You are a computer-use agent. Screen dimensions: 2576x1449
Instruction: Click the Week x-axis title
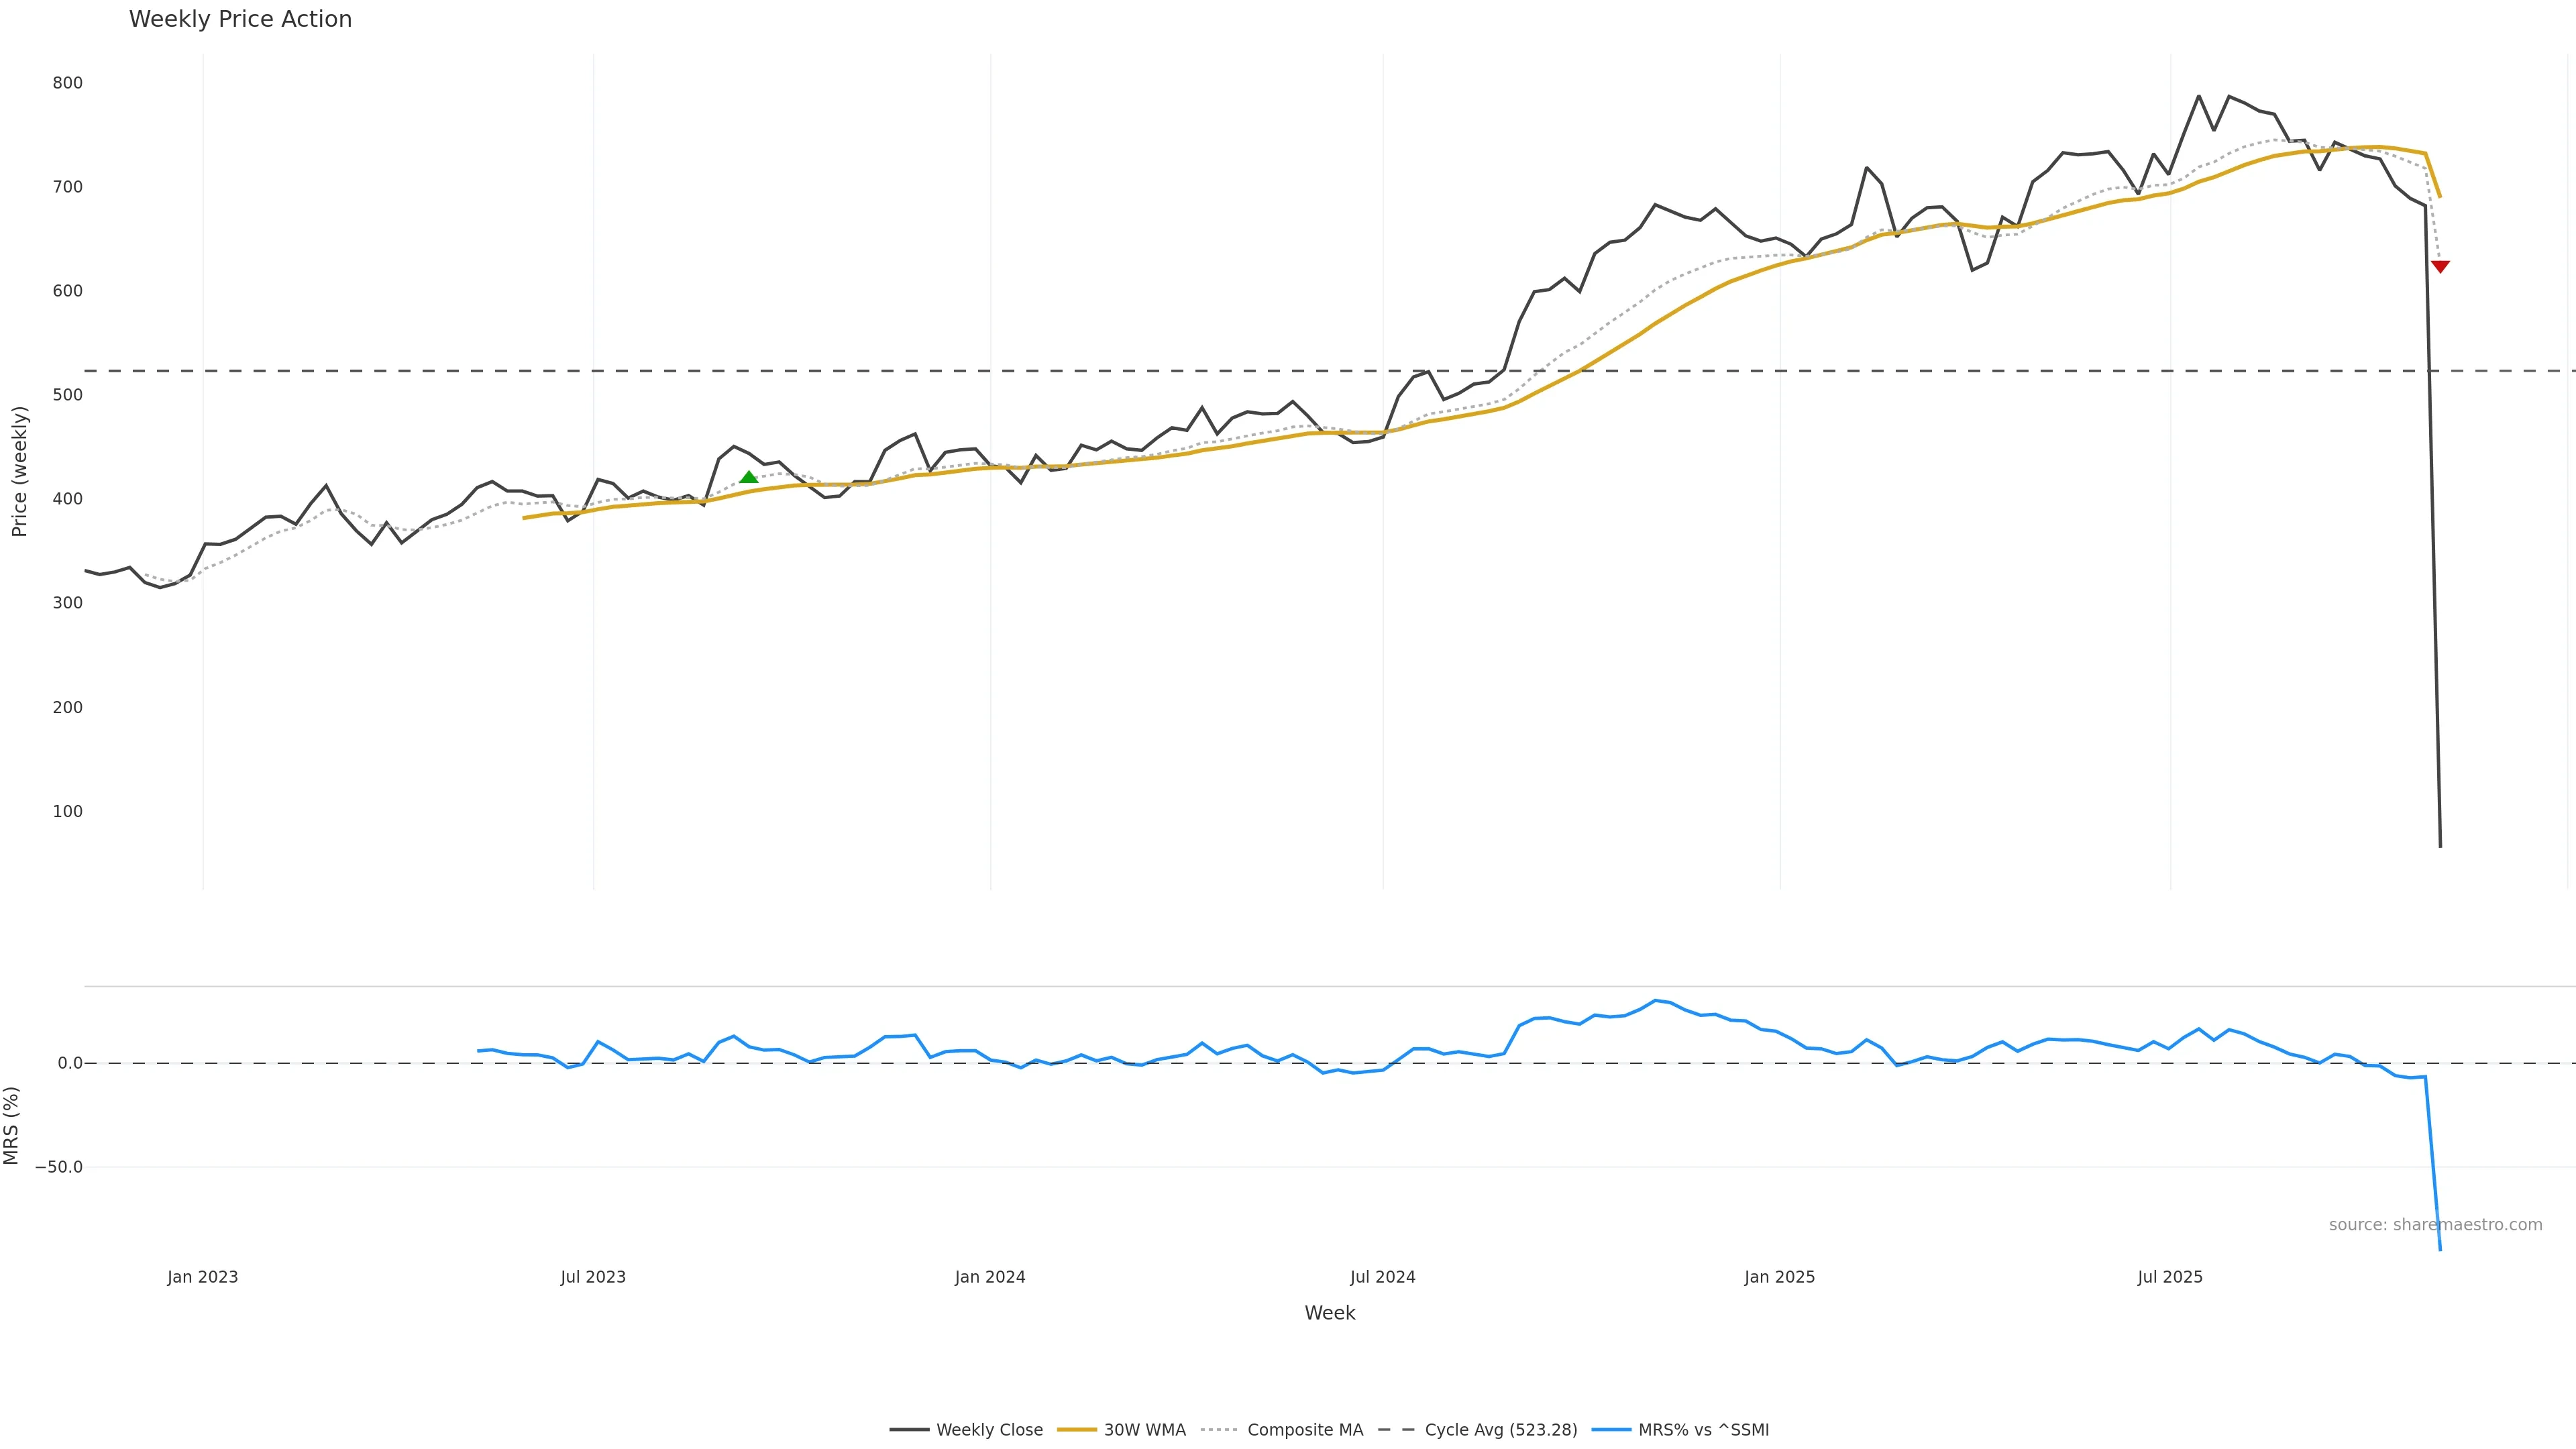point(1329,1313)
